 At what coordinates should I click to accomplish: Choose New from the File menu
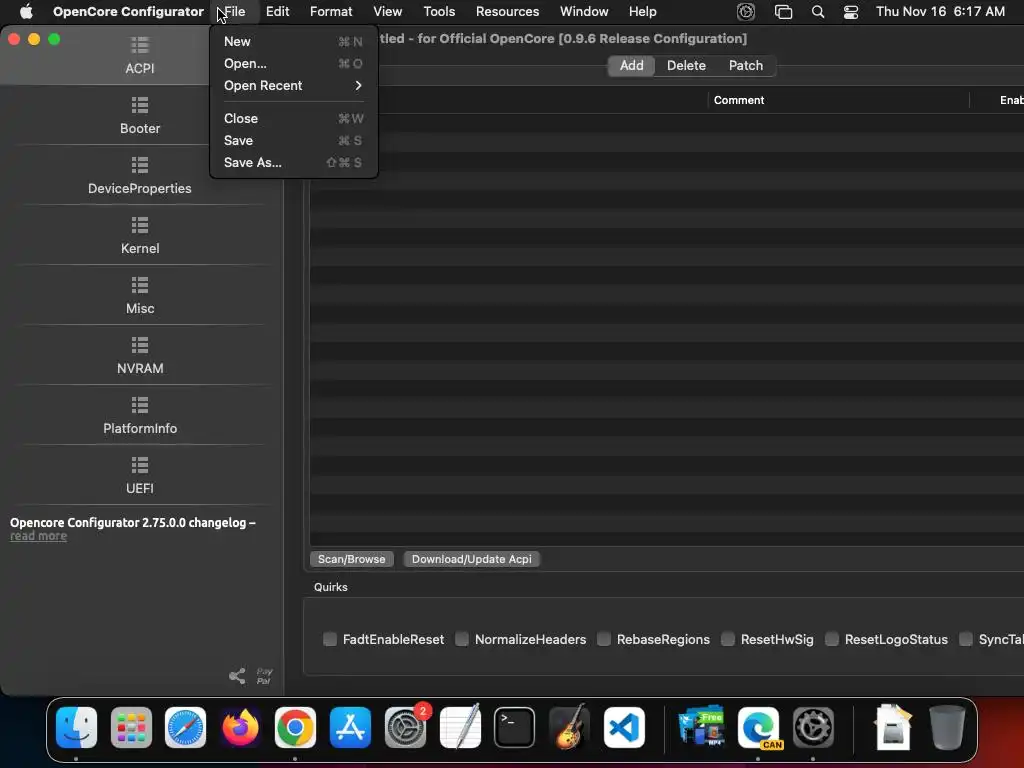click(x=293, y=41)
